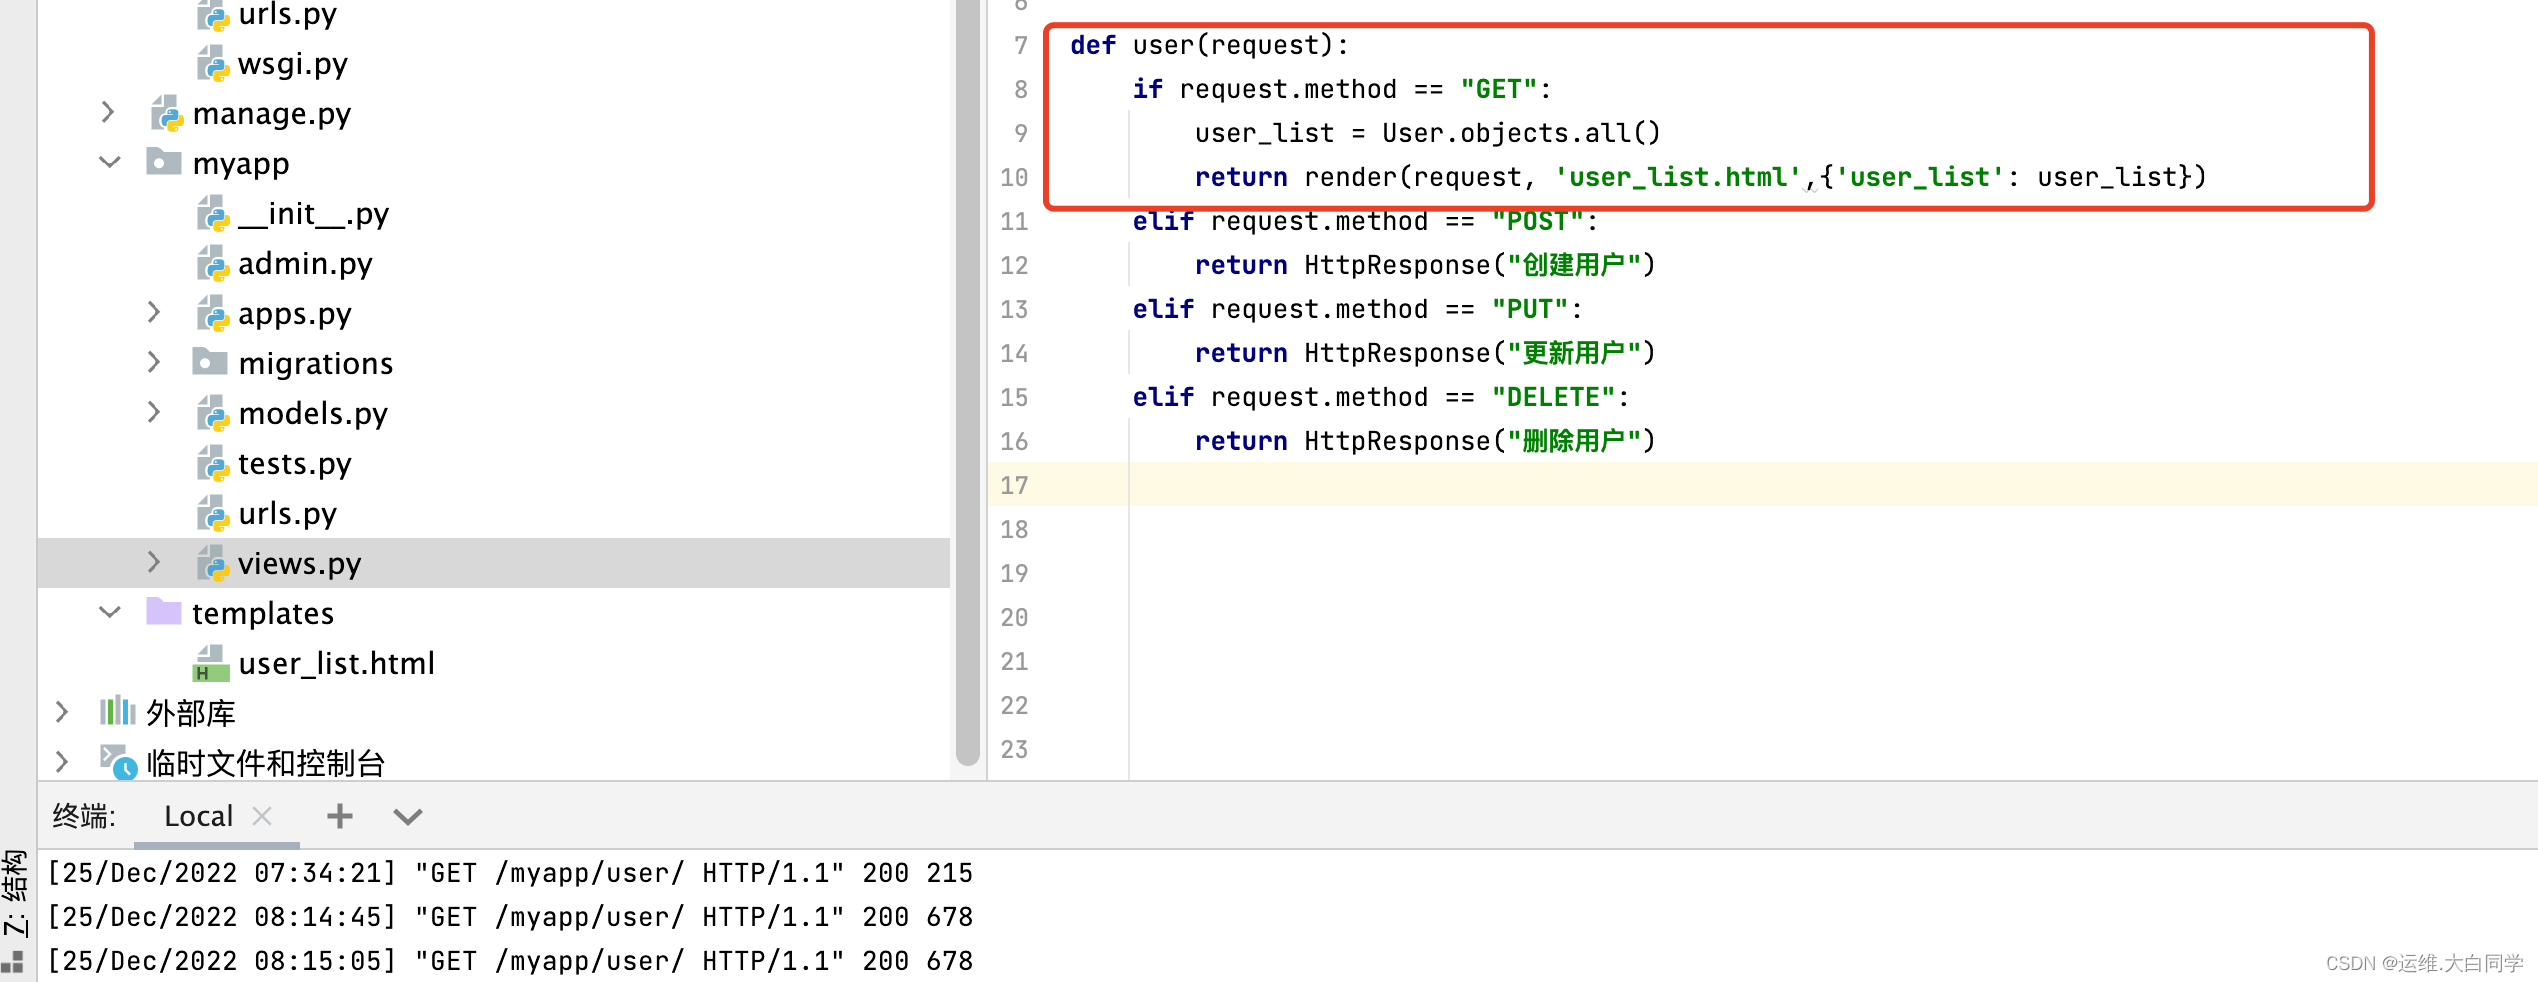Viewport: 2538px width, 982px height.
Task: Click 'user_list.html' string on line 10
Action: pos(1677,177)
